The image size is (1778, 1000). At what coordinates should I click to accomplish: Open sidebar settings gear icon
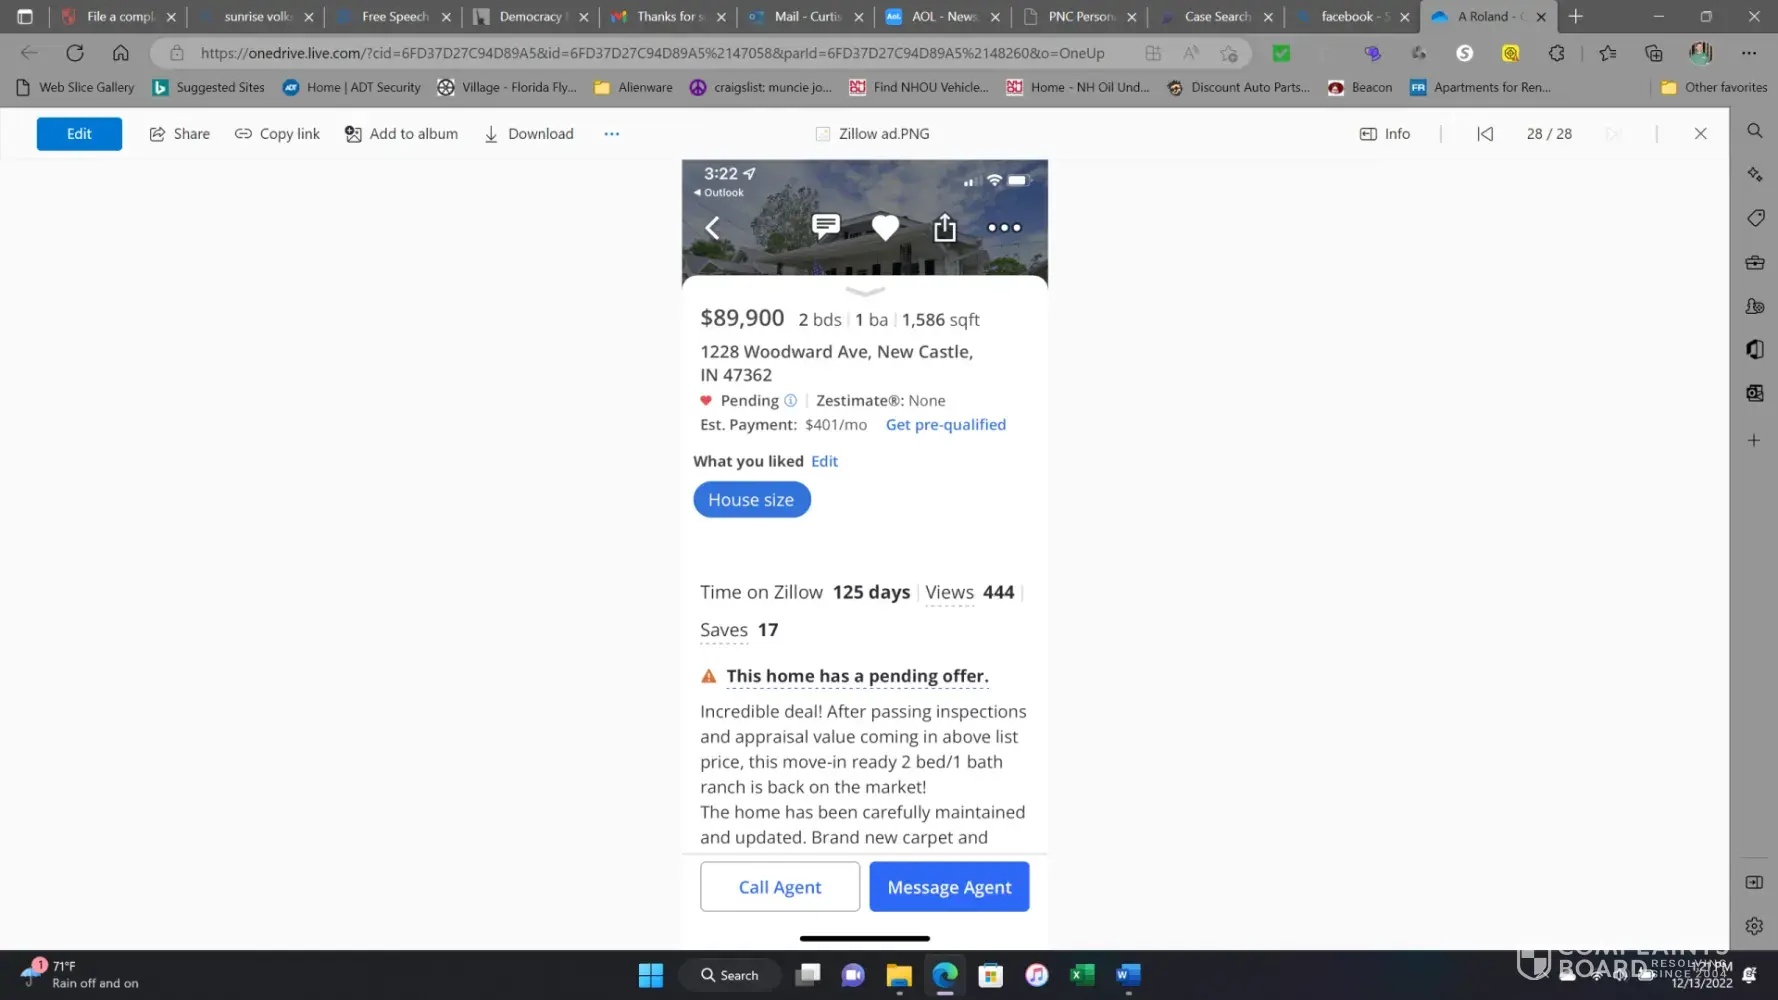click(x=1754, y=926)
